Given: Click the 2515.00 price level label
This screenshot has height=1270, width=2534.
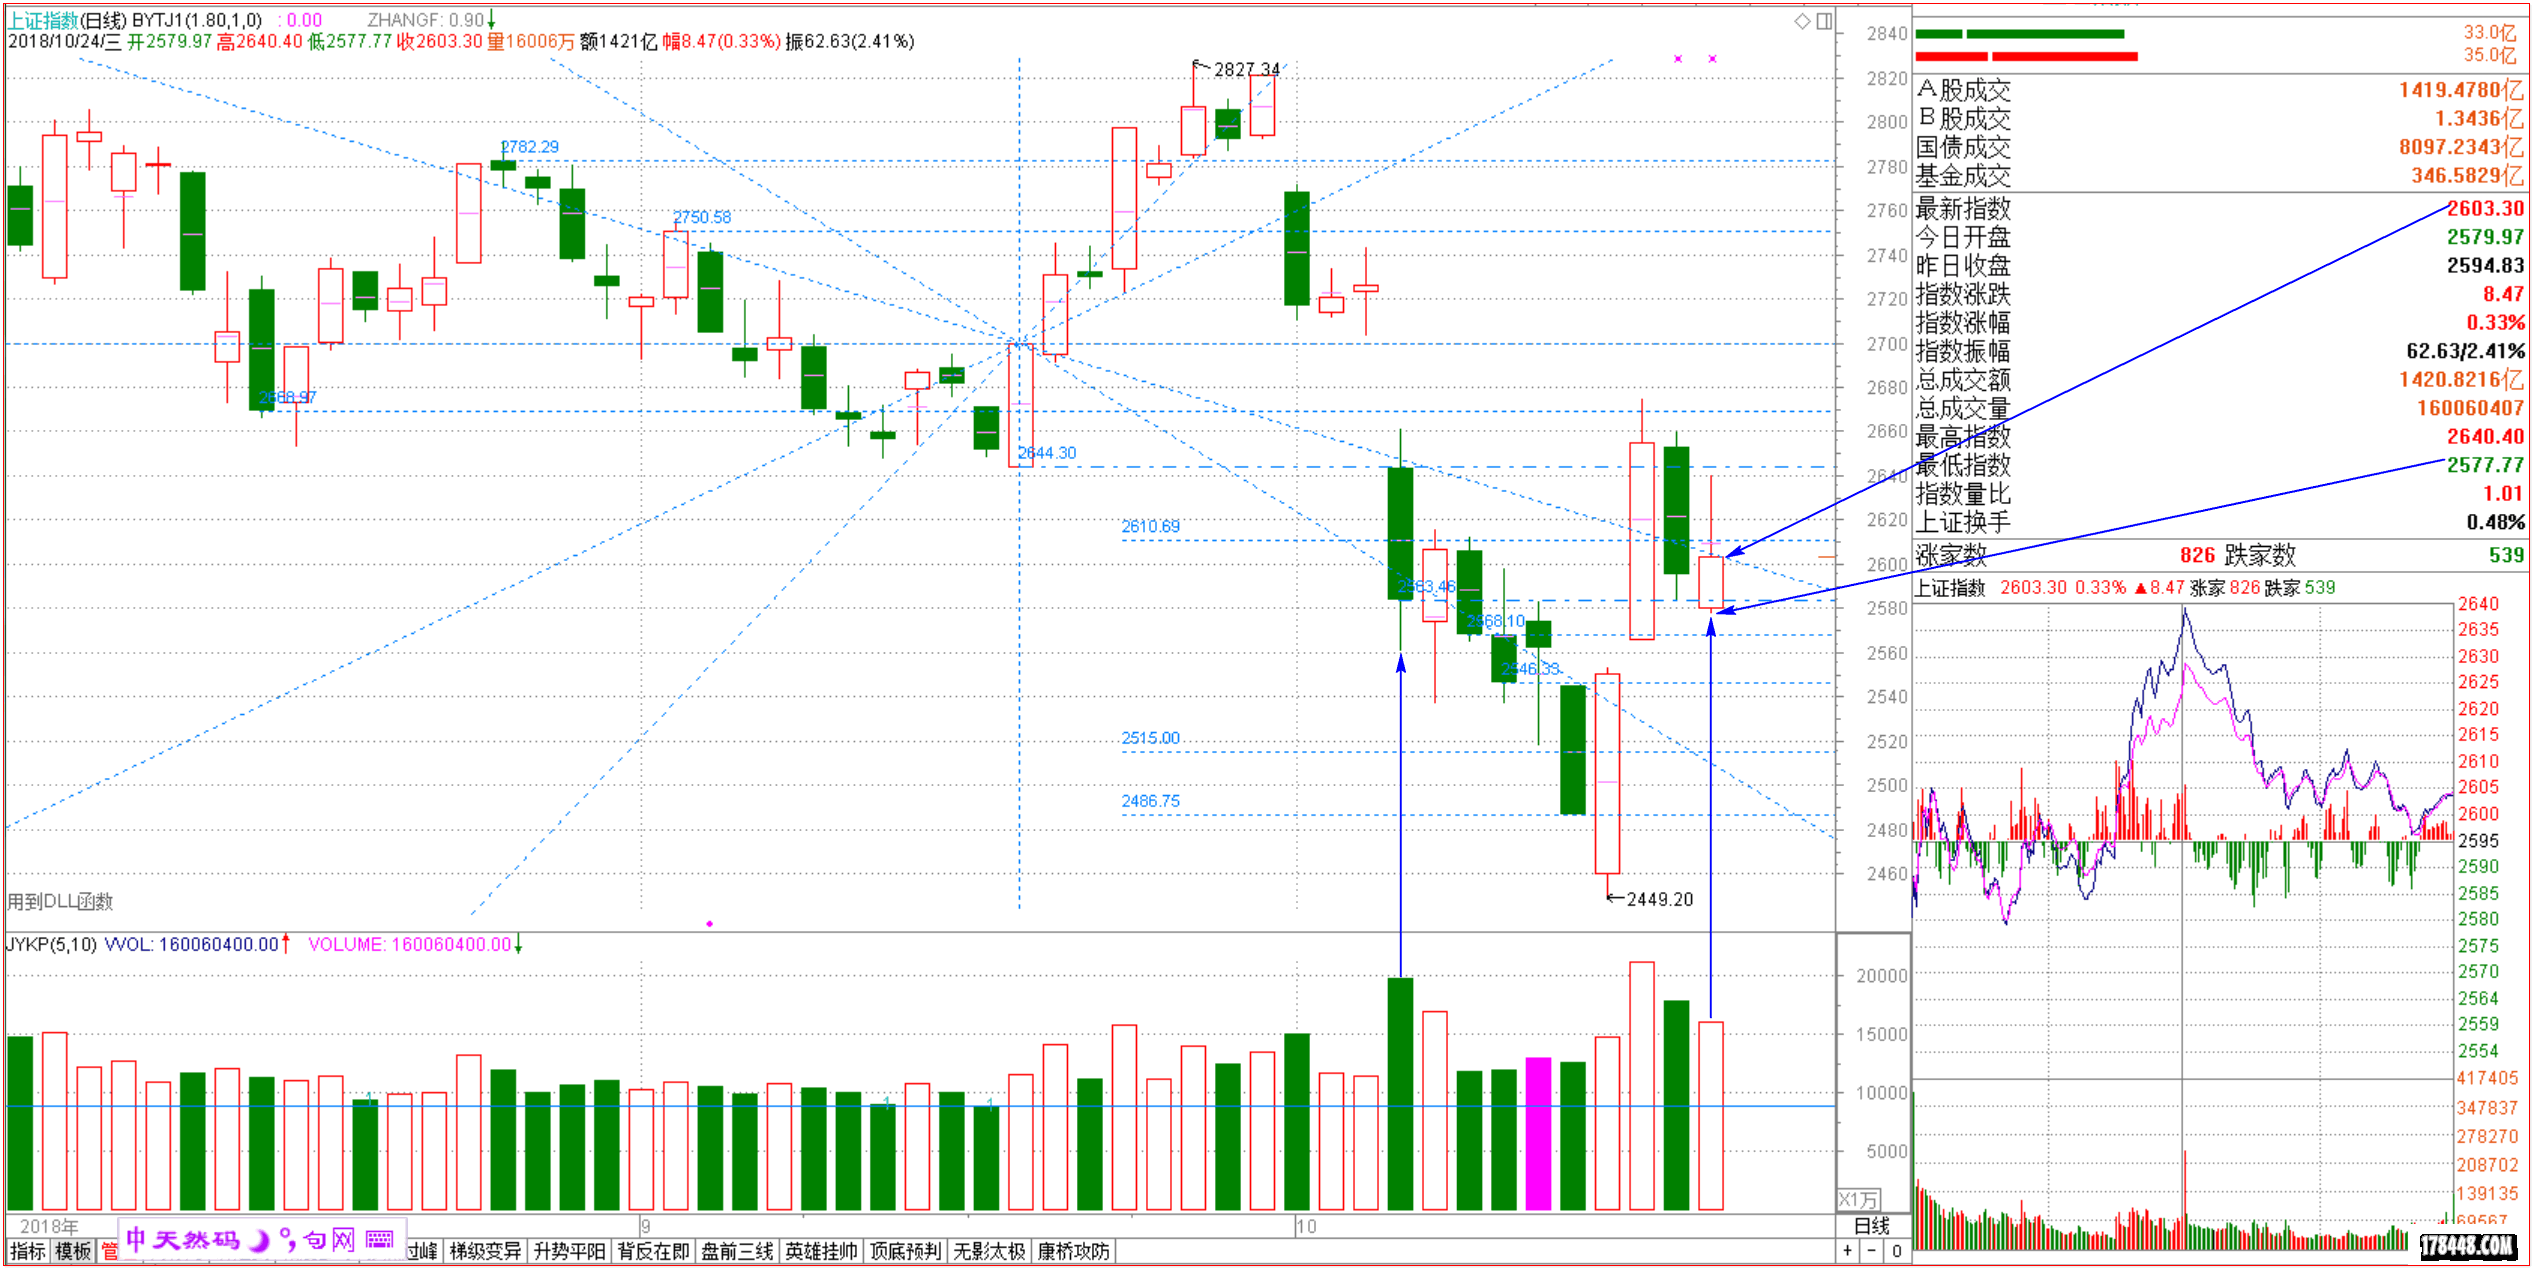Looking at the screenshot, I should coord(1150,738).
